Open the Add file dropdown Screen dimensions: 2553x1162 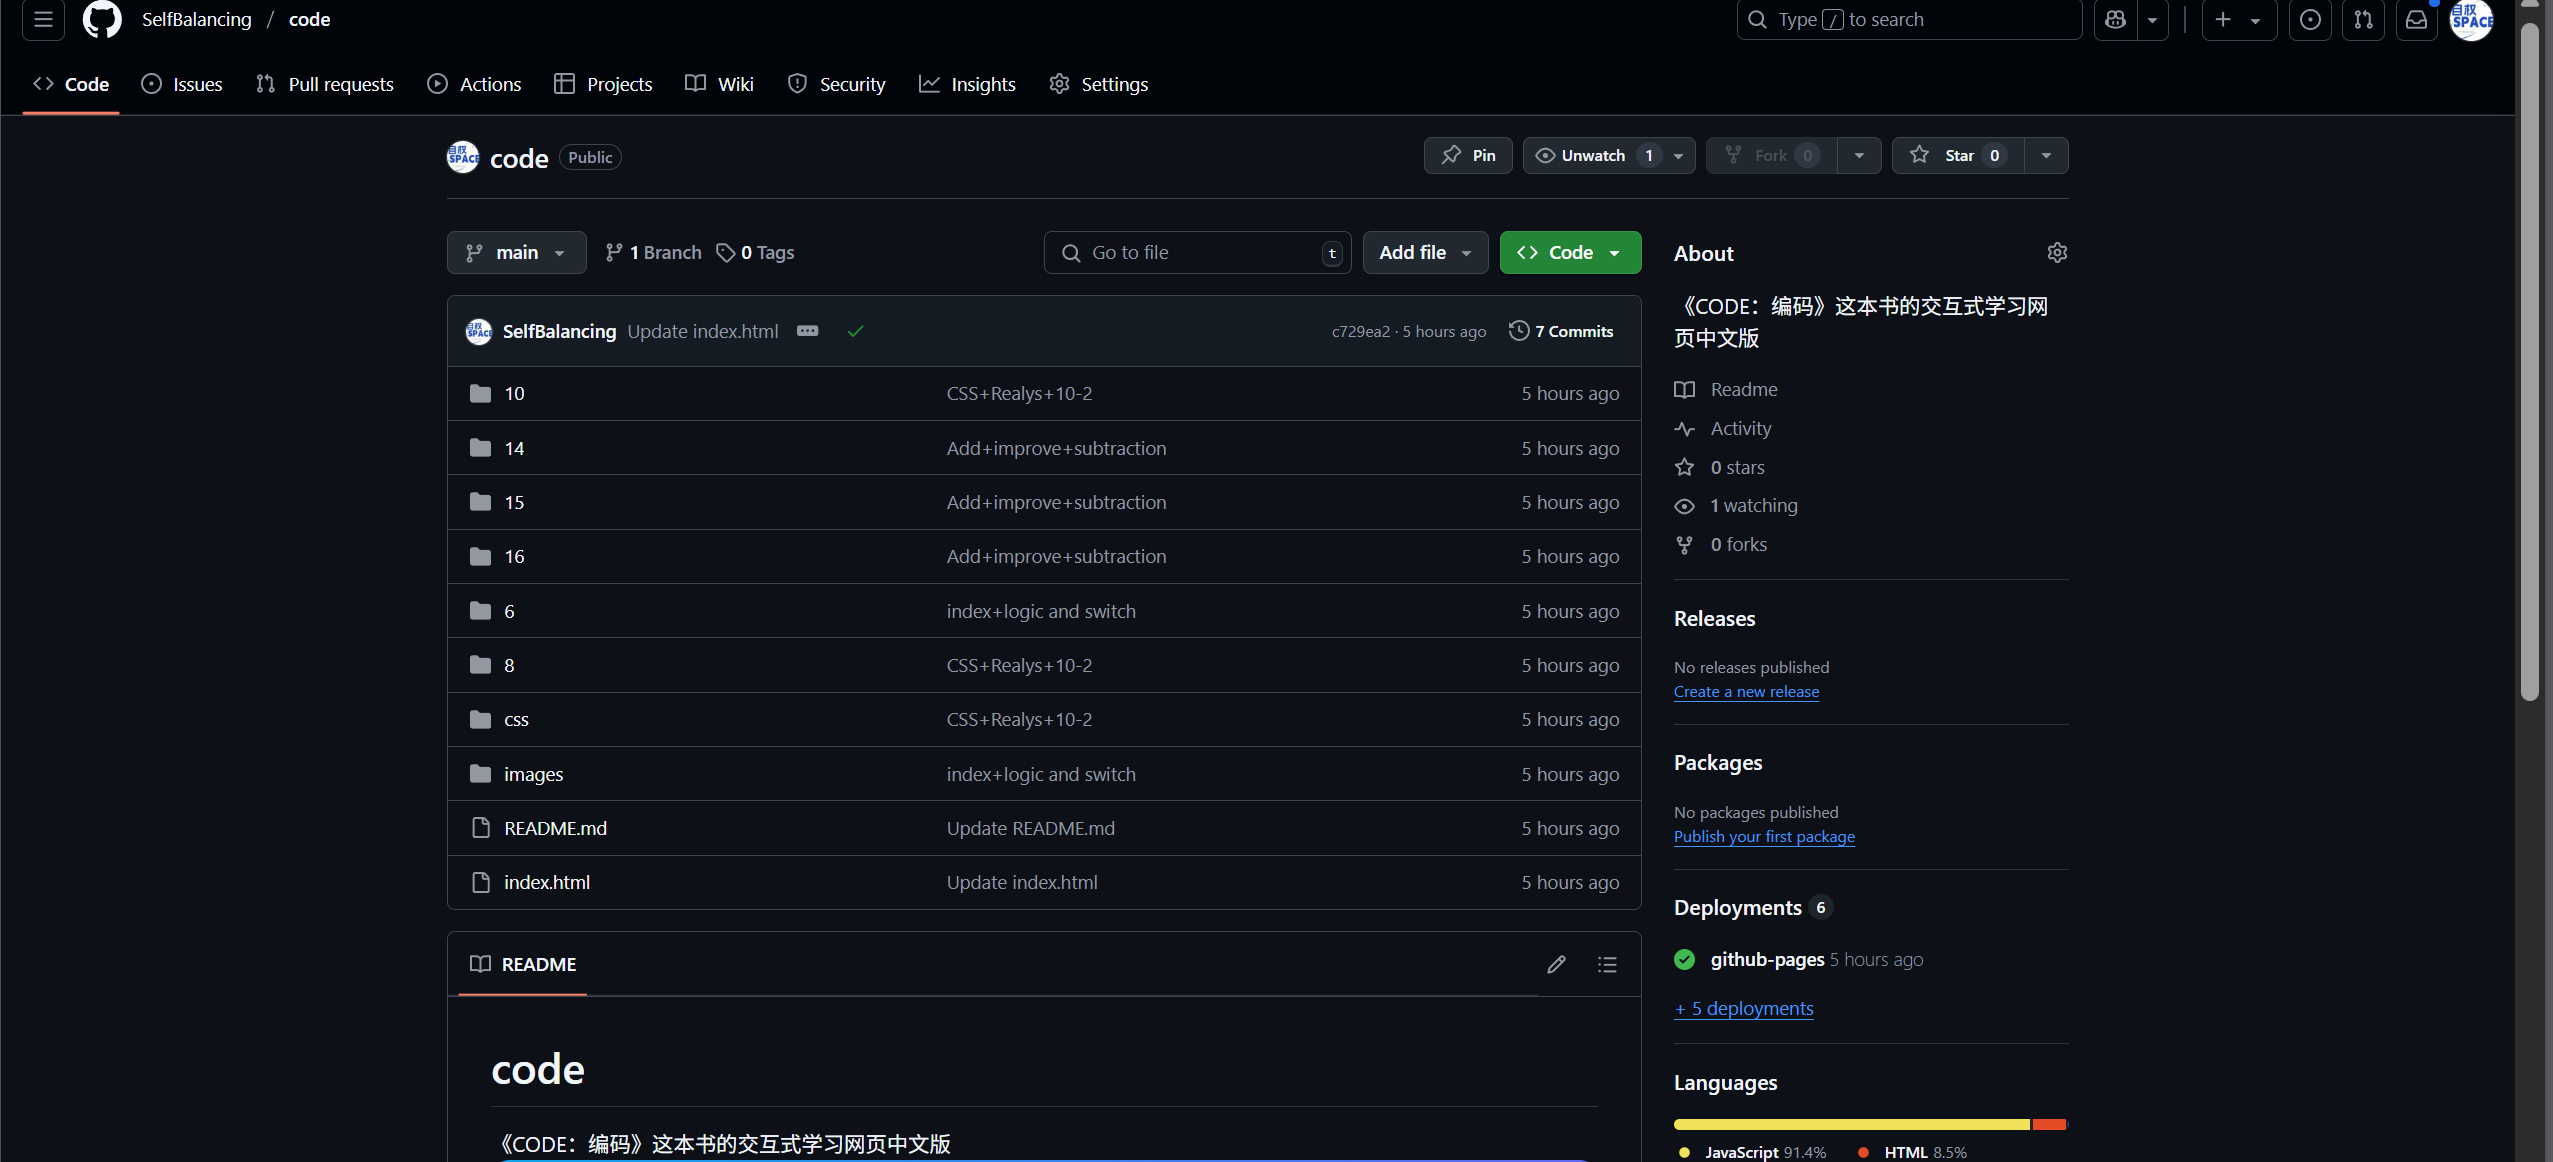(1425, 252)
